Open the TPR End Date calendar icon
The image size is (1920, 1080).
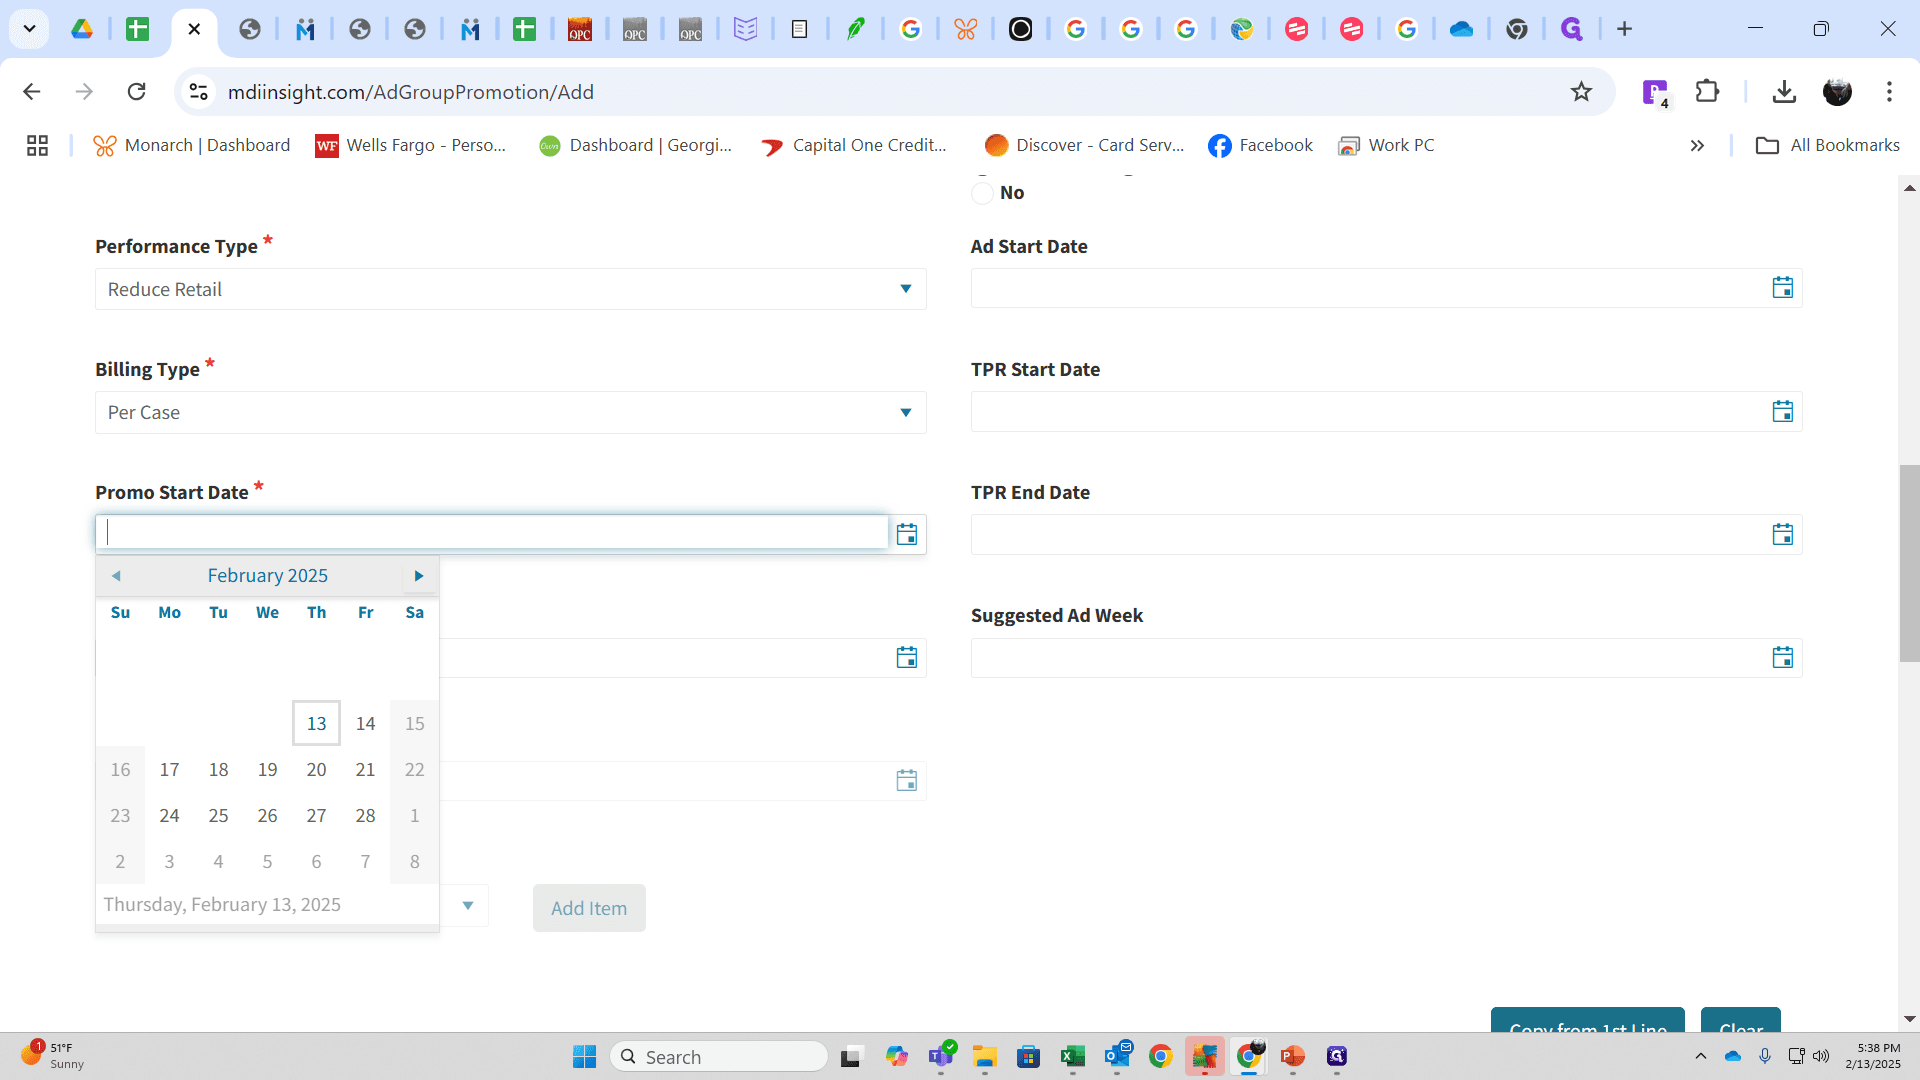point(1782,534)
